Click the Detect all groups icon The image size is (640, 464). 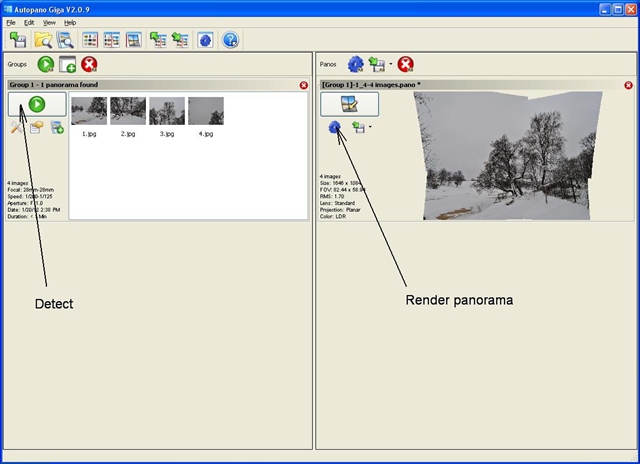45,64
